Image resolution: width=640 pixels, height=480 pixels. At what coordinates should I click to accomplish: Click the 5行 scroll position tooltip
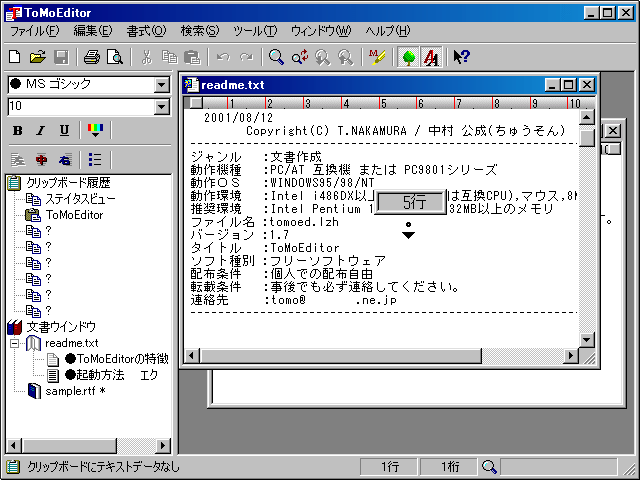coord(411,202)
